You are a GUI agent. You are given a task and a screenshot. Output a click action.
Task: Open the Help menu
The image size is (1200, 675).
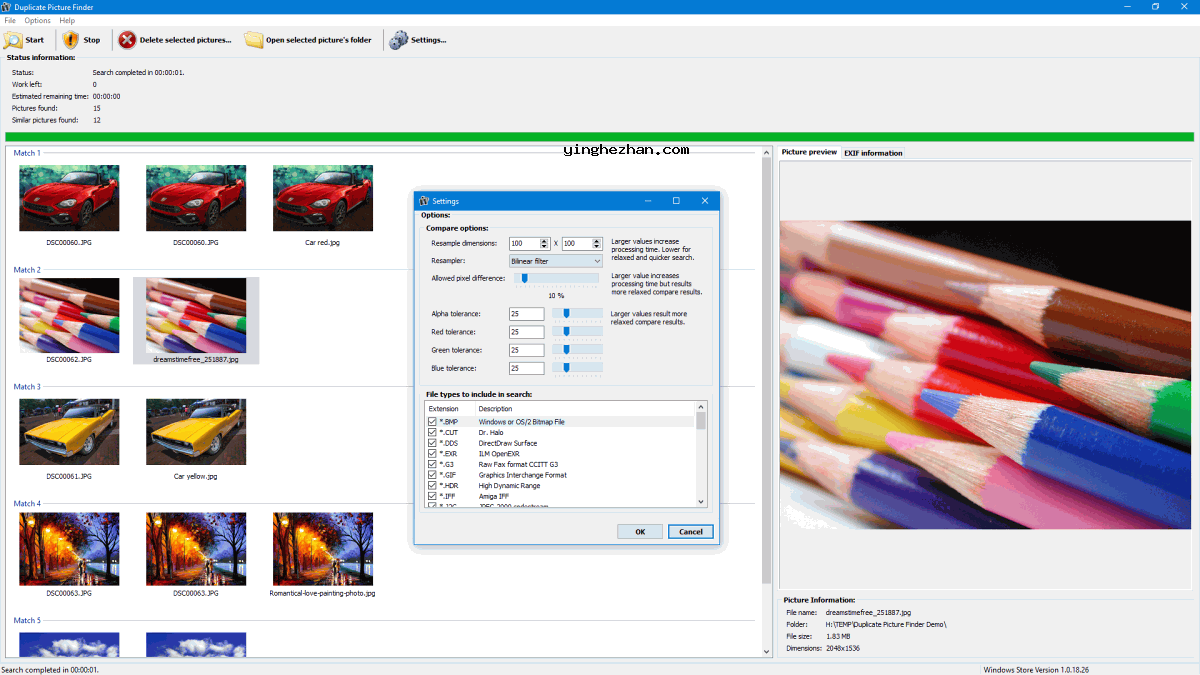(67, 20)
